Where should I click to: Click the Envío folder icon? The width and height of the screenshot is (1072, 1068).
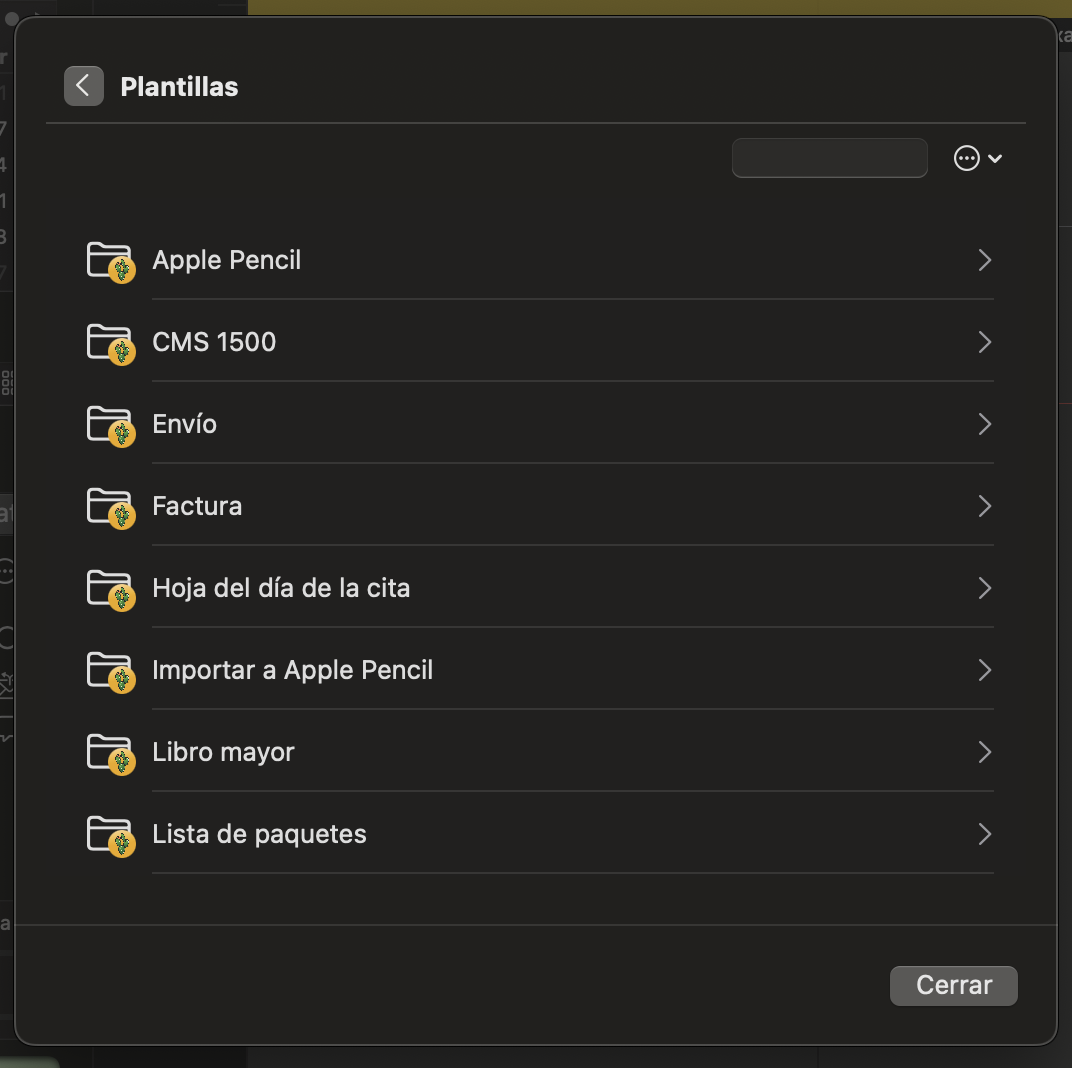pyautogui.click(x=111, y=426)
